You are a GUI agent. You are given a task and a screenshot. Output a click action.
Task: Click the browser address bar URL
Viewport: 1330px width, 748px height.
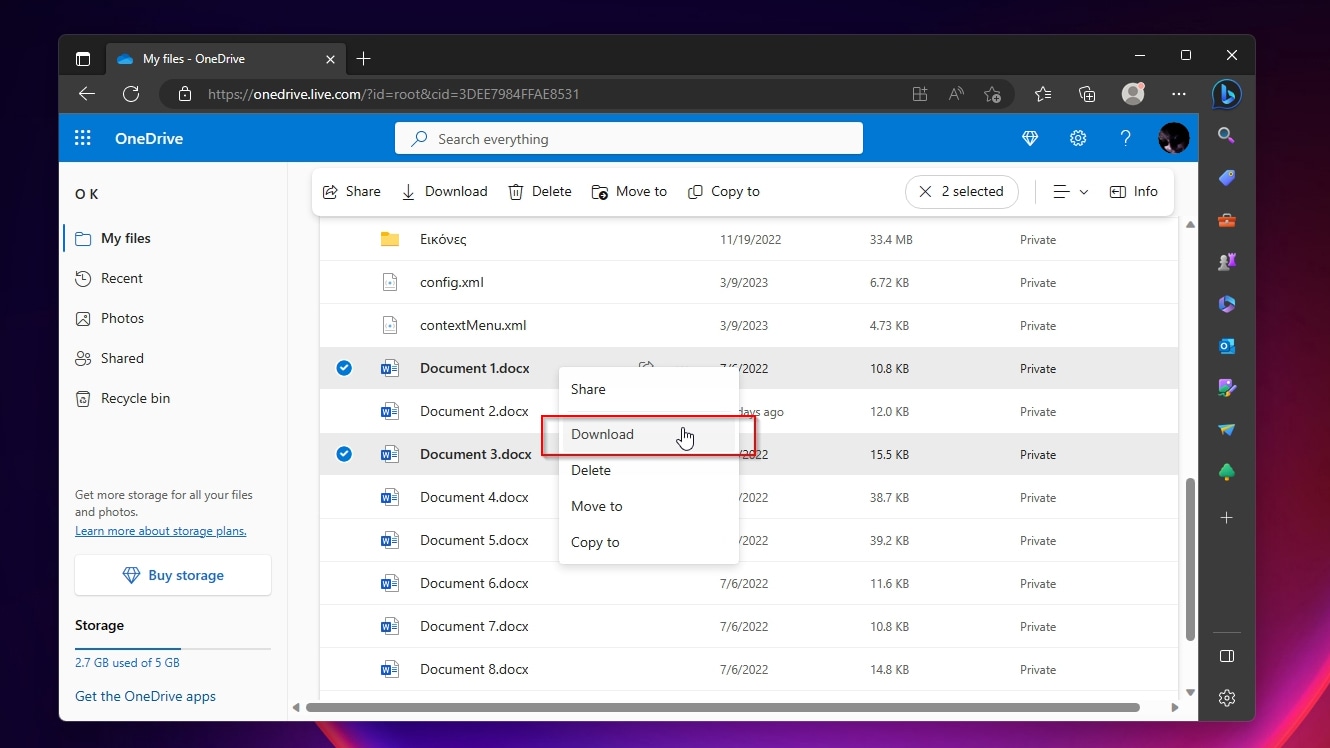click(x=394, y=94)
